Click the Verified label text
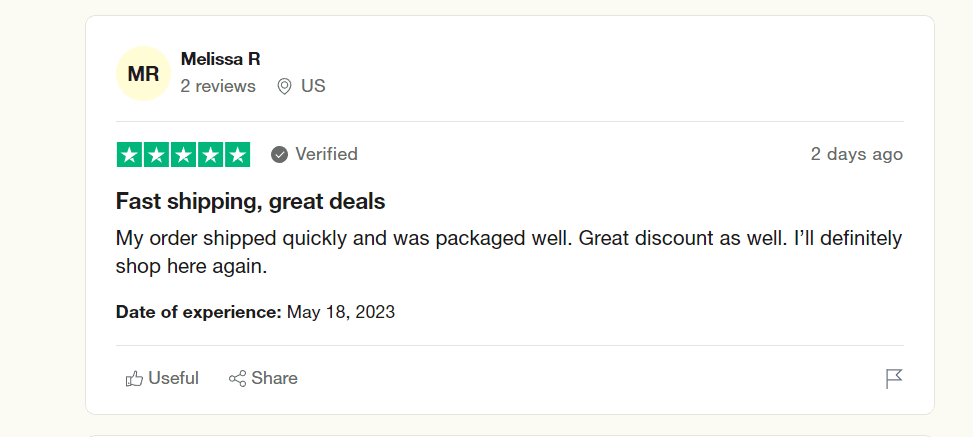This screenshot has height=437, width=973. [326, 154]
